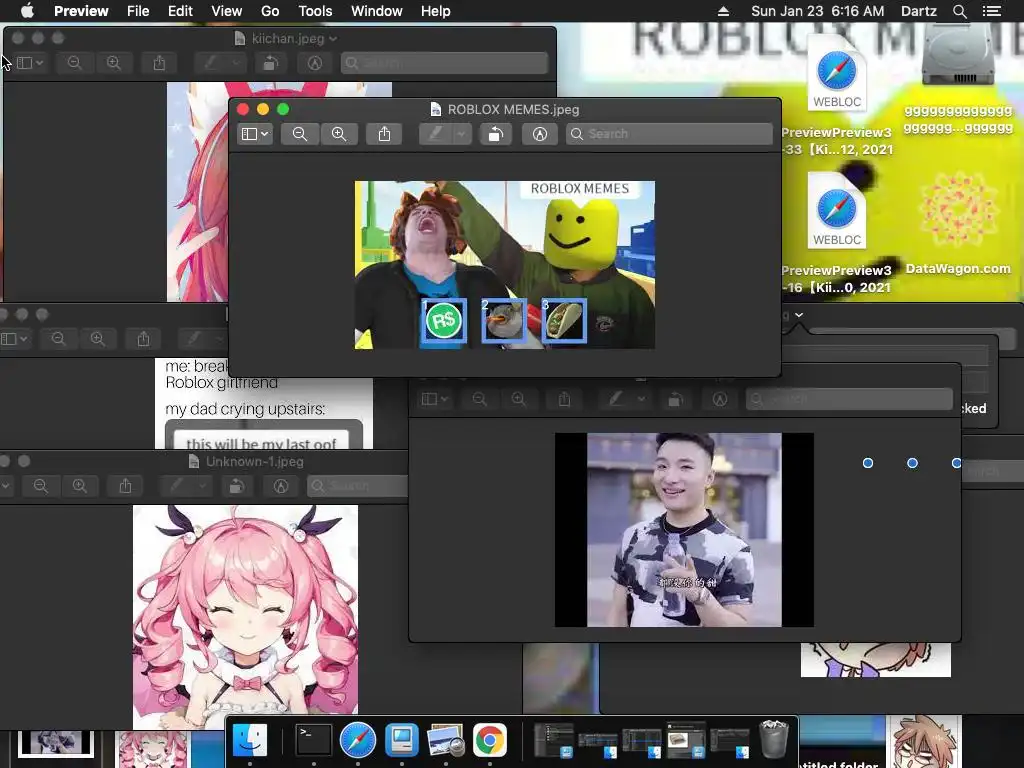Expand highlight options dropdown in ROBLOX MEMES window
Image resolution: width=1024 pixels, height=768 pixels.
pos(462,134)
